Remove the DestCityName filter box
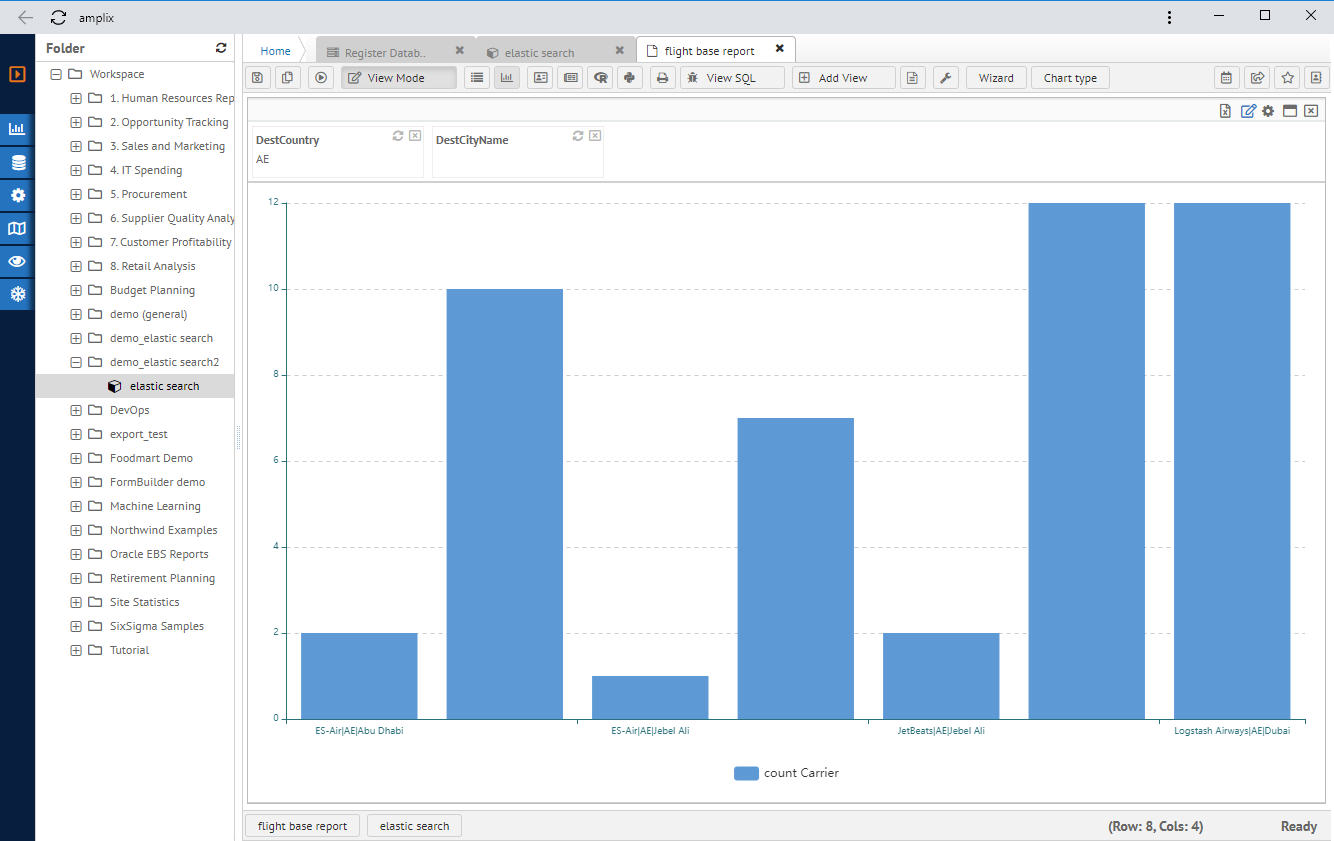The width and height of the screenshot is (1334, 841). 595,136
